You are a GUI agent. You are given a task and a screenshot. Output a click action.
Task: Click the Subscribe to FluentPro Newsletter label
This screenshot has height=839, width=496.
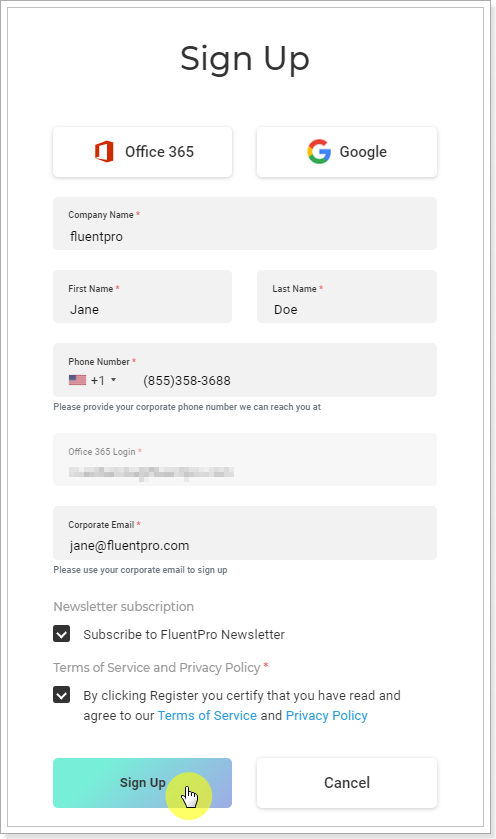184,635
